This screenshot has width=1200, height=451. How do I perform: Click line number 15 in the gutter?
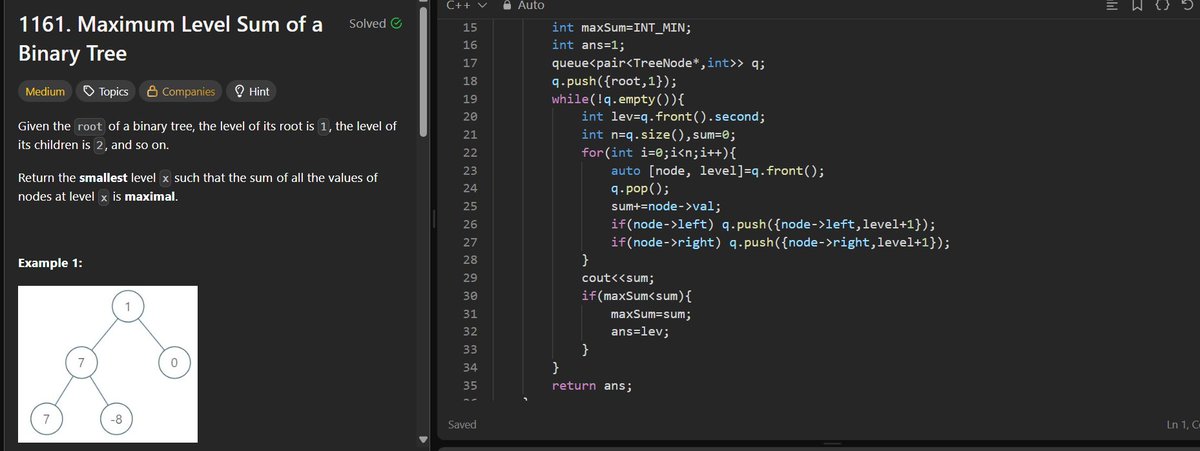pyautogui.click(x=471, y=27)
